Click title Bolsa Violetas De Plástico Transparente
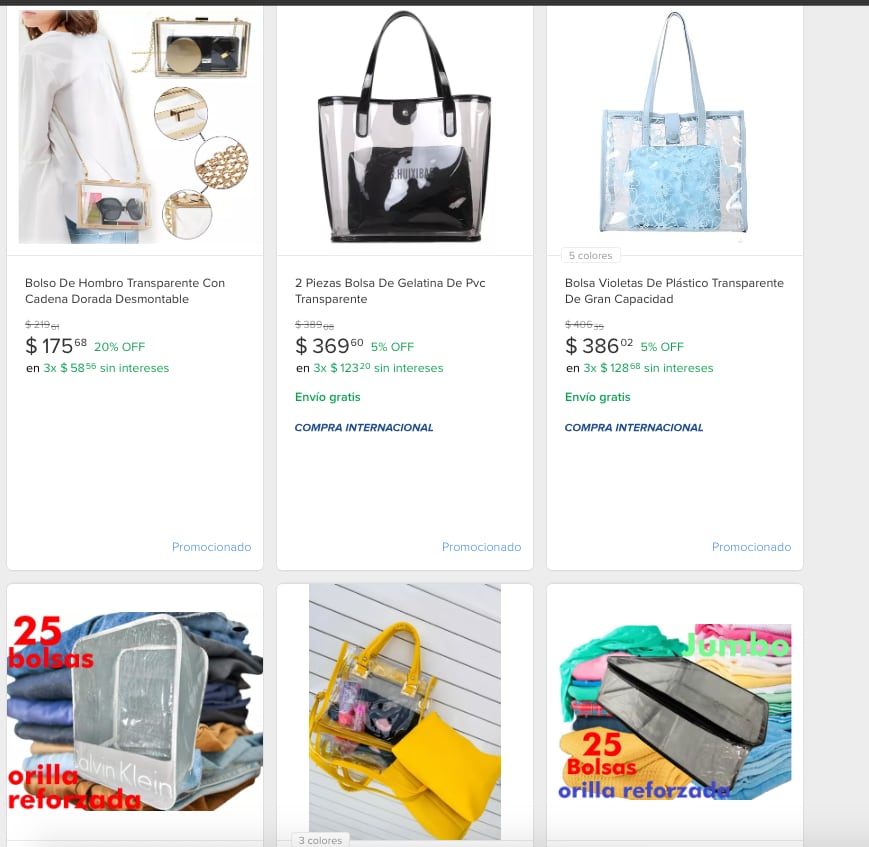This screenshot has width=869, height=847. coord(674,291)
